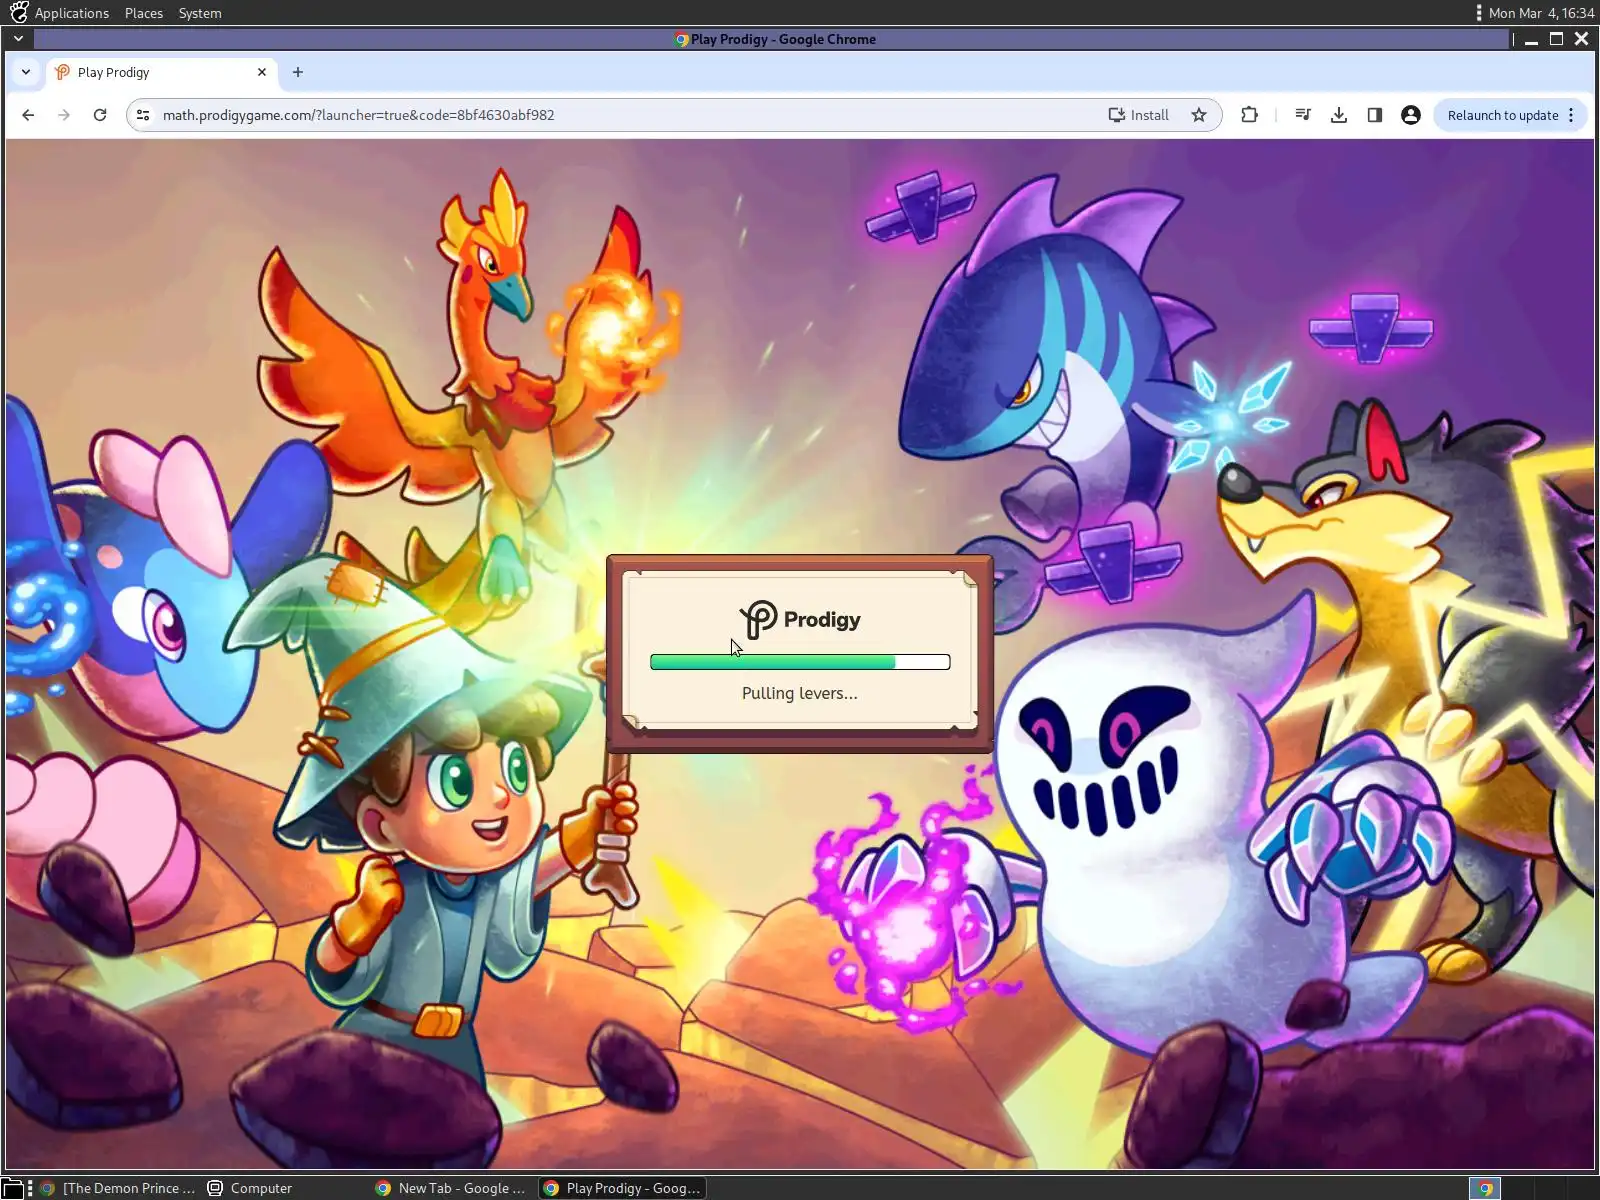Click the clock showing Mon Mar 4
The height and width of the screenshot is (1200, 1600).
coord(1541,13)
